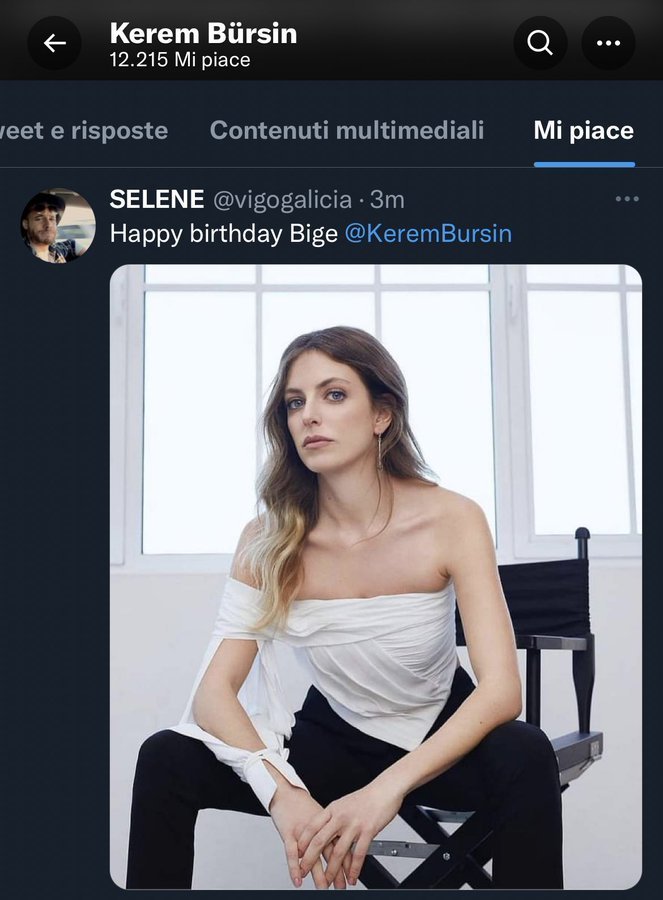Click the @KeremBursin mention link

tap(427, 234)
